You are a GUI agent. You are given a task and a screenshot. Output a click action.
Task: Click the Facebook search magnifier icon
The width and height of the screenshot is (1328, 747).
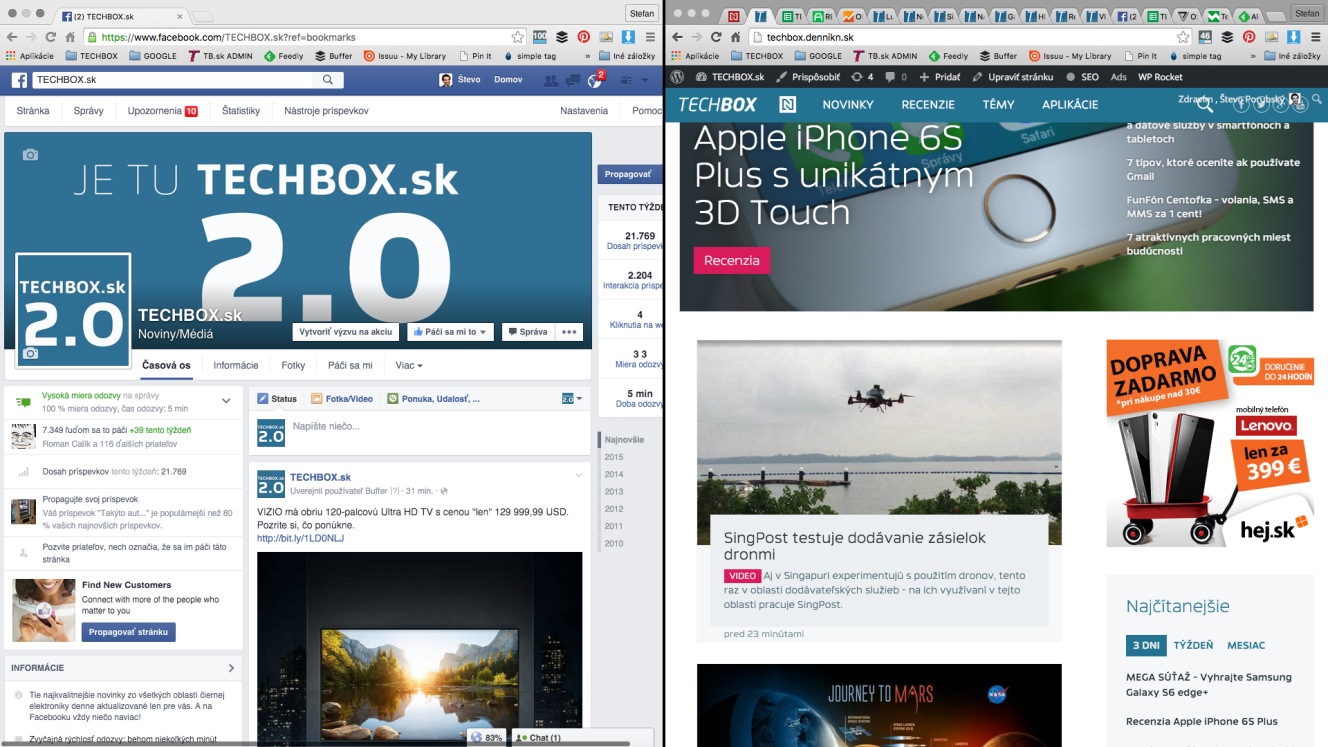[x=327, y=79]
